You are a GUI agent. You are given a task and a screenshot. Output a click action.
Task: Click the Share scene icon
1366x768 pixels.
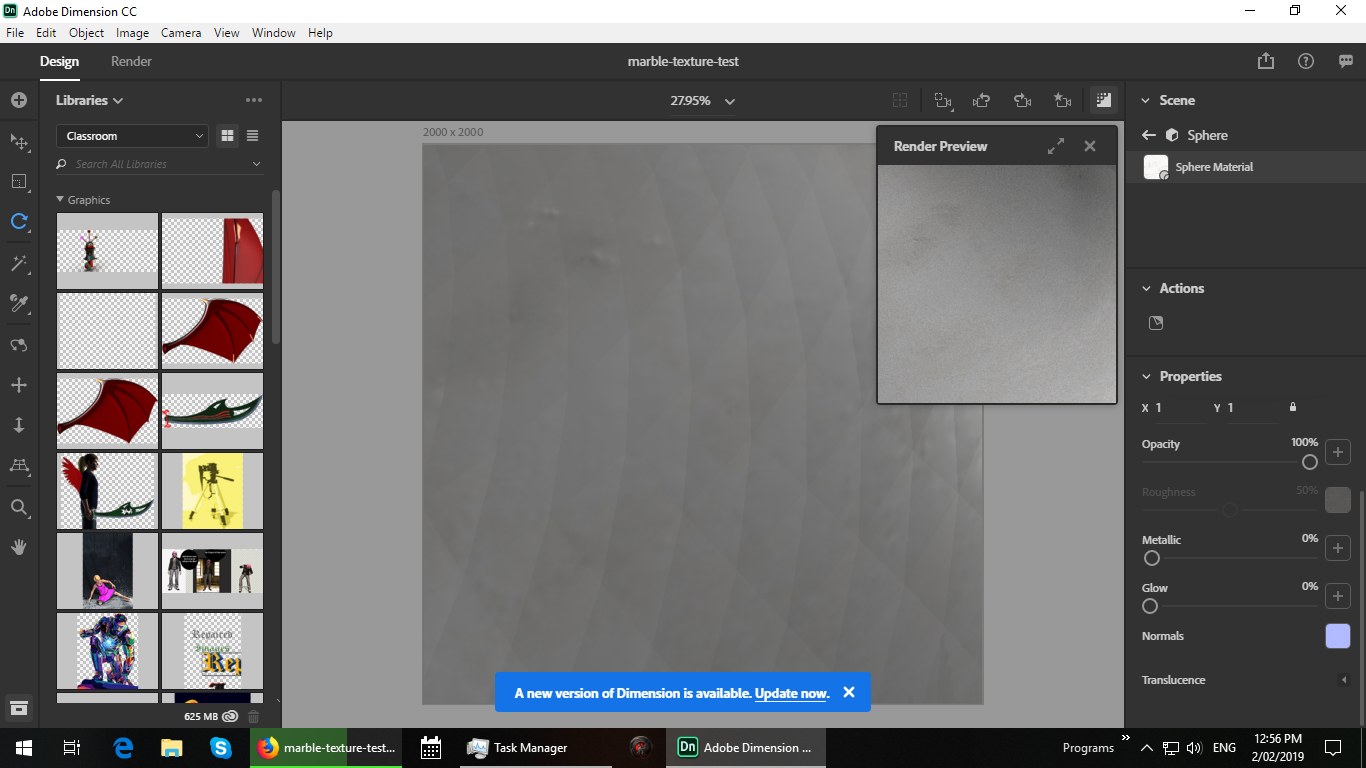pos(1266,61)
